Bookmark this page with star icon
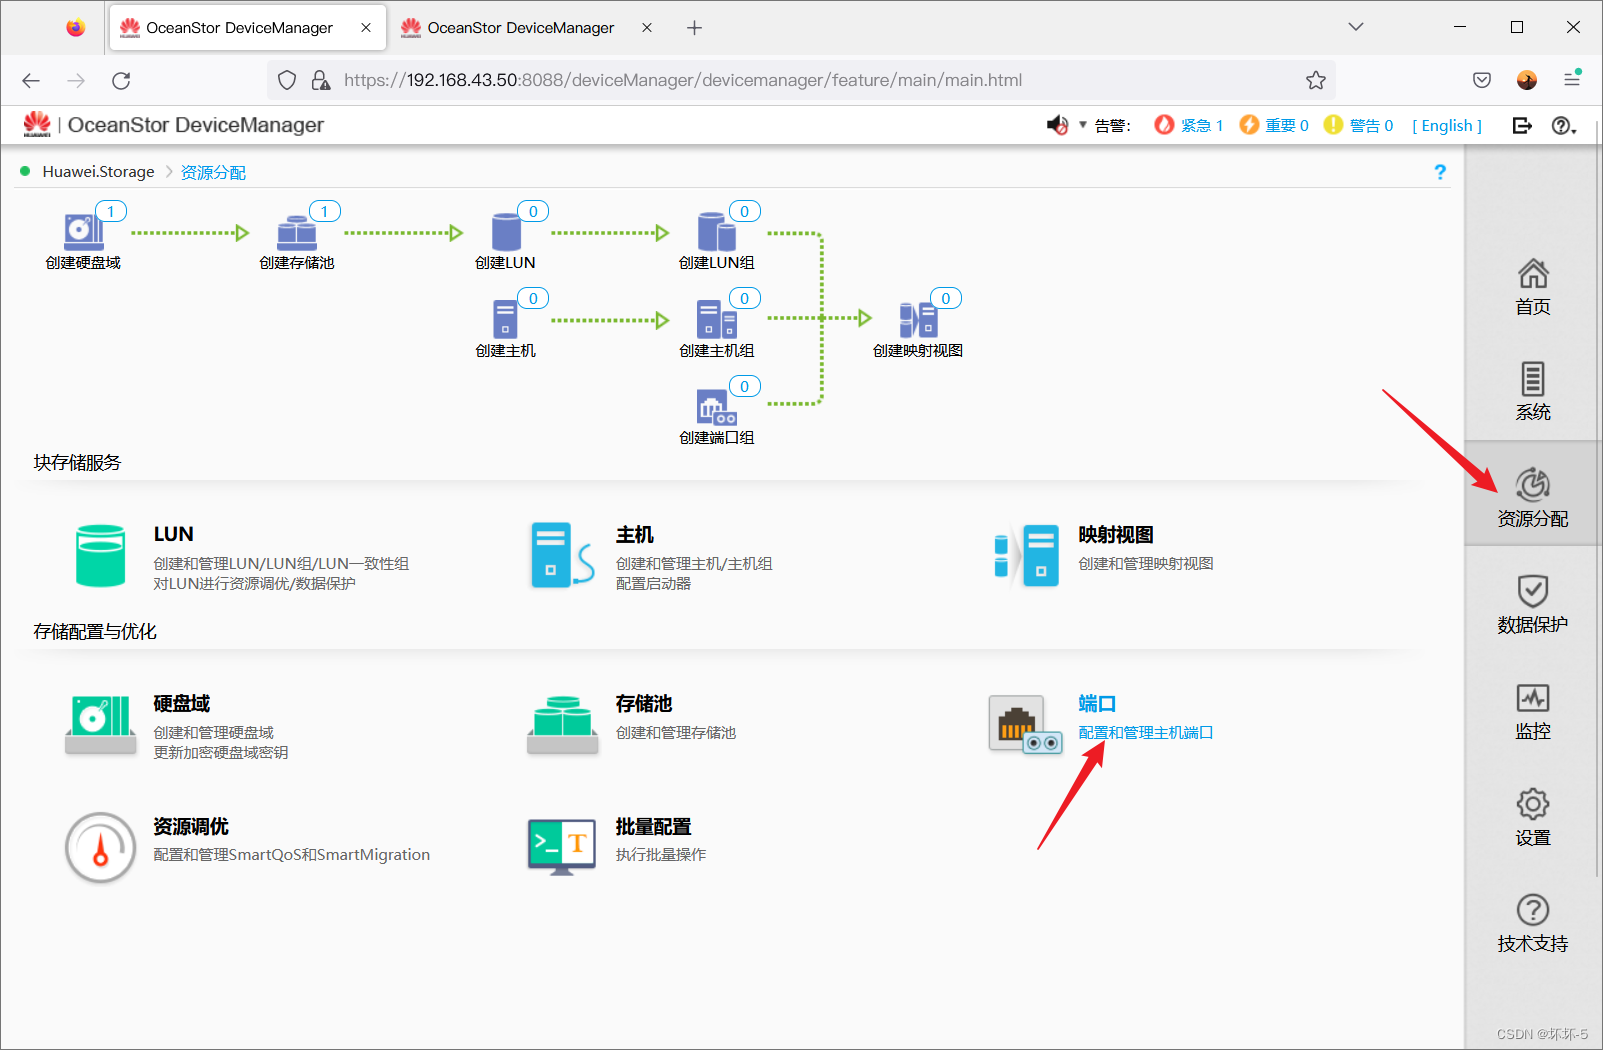1603x1050 pixels. click(1316, 80)
